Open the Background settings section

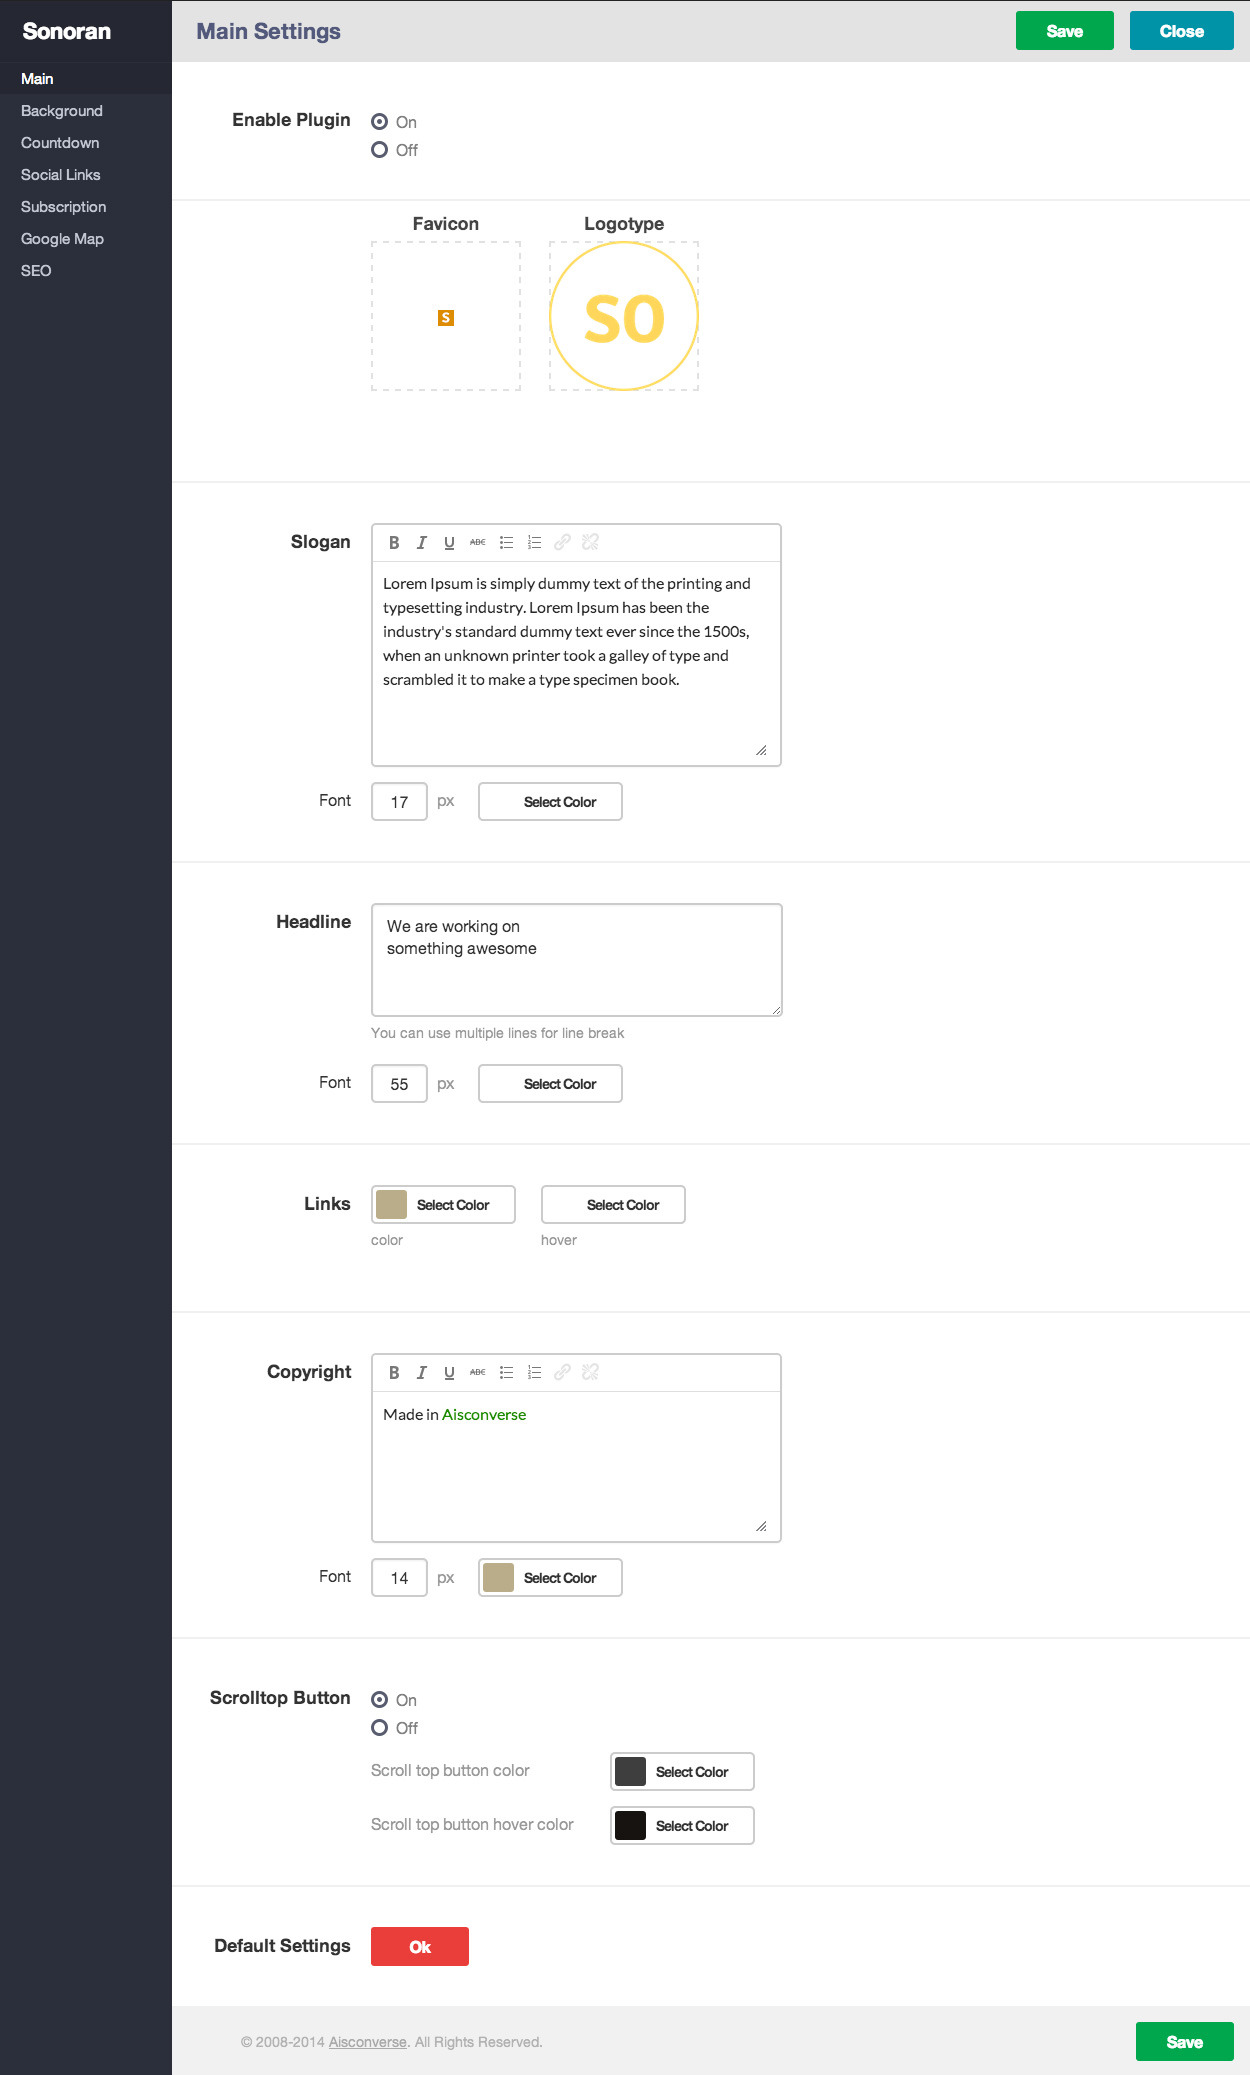pyautogui.click(x=62, y=111)
